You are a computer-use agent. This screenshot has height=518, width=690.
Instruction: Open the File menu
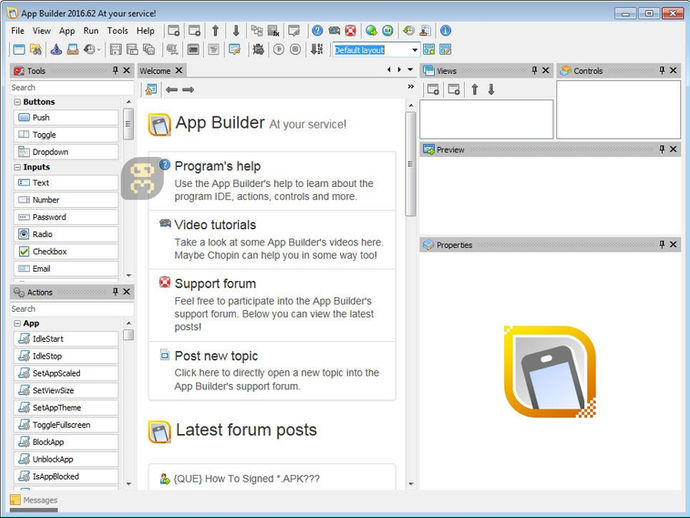click(18, 31)
